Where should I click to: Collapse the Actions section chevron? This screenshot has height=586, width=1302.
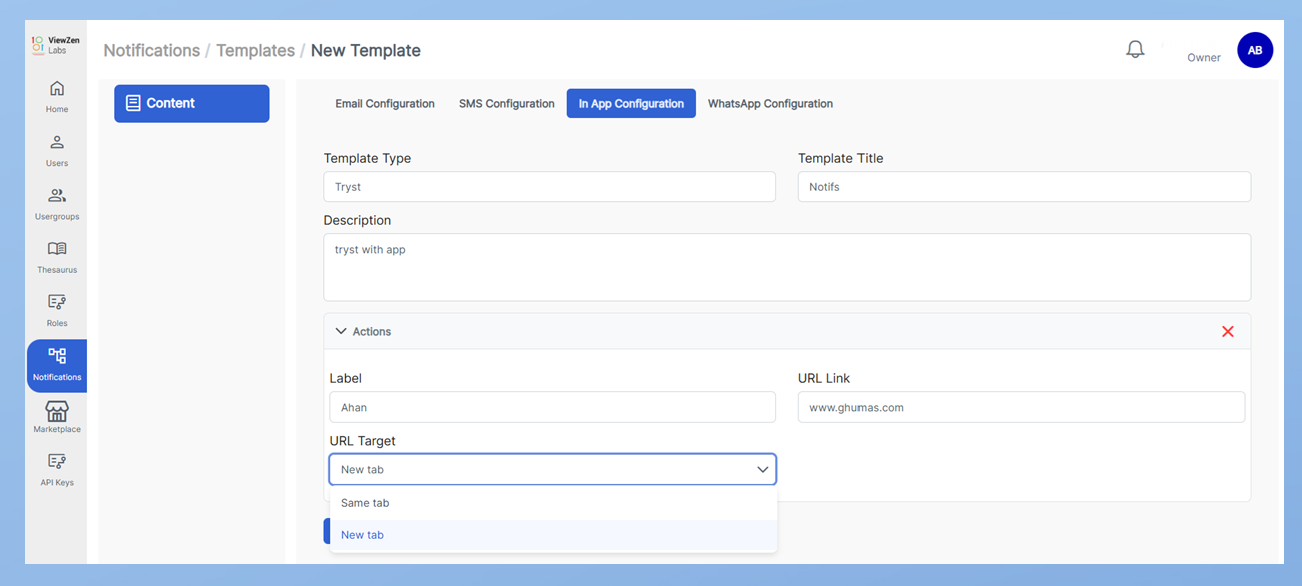pyautogui.click(x=341, y=331)
